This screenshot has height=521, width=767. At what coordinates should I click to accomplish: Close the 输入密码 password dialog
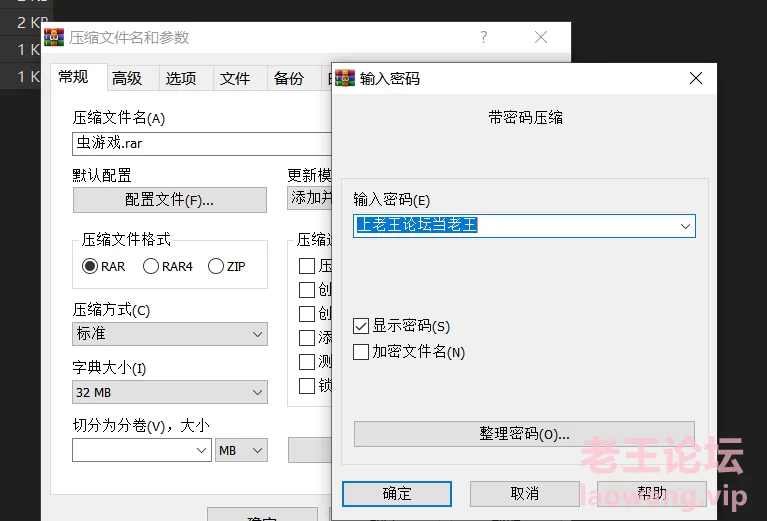pyautogui.click(x=696, y=78)
